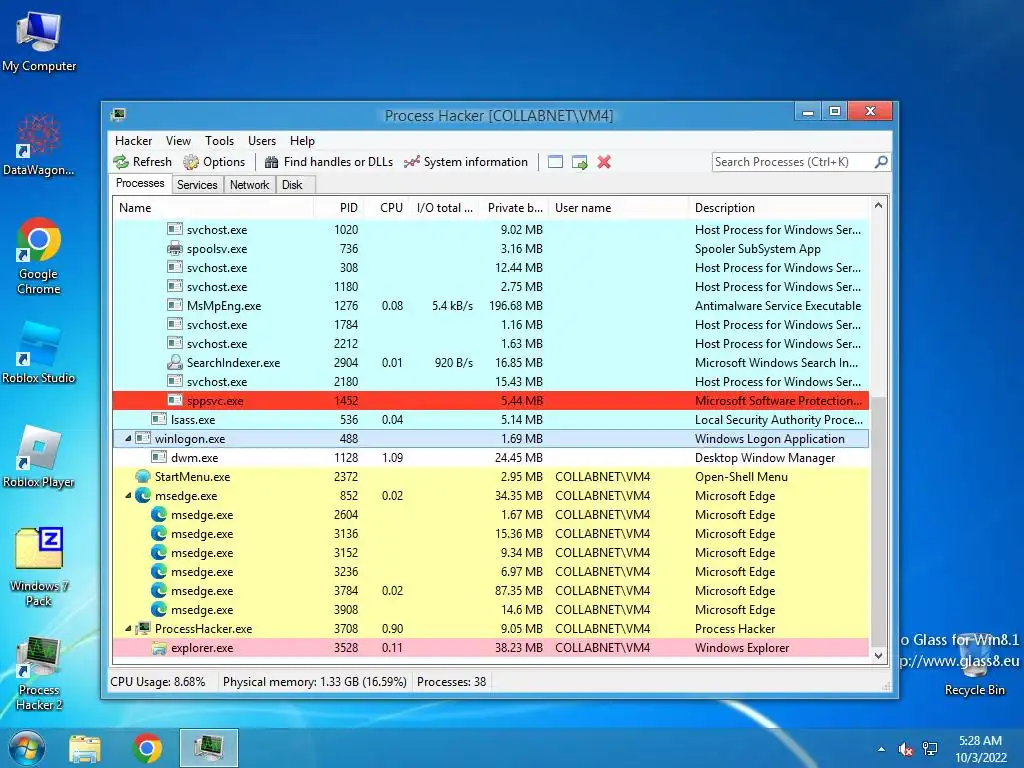1024x768 pixels.
Task: Open My Computer desktop icon
Action: (x=39, y=43)
